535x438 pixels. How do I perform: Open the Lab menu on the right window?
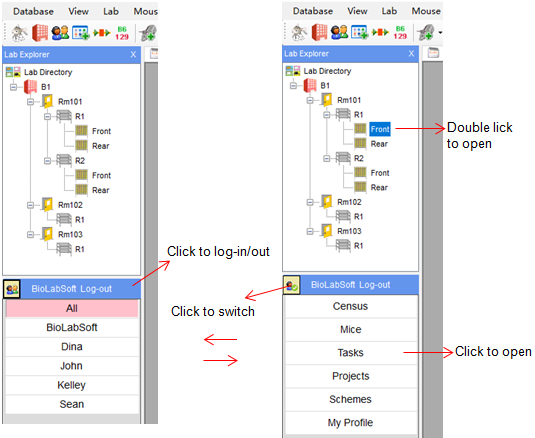tap(389, 11)
